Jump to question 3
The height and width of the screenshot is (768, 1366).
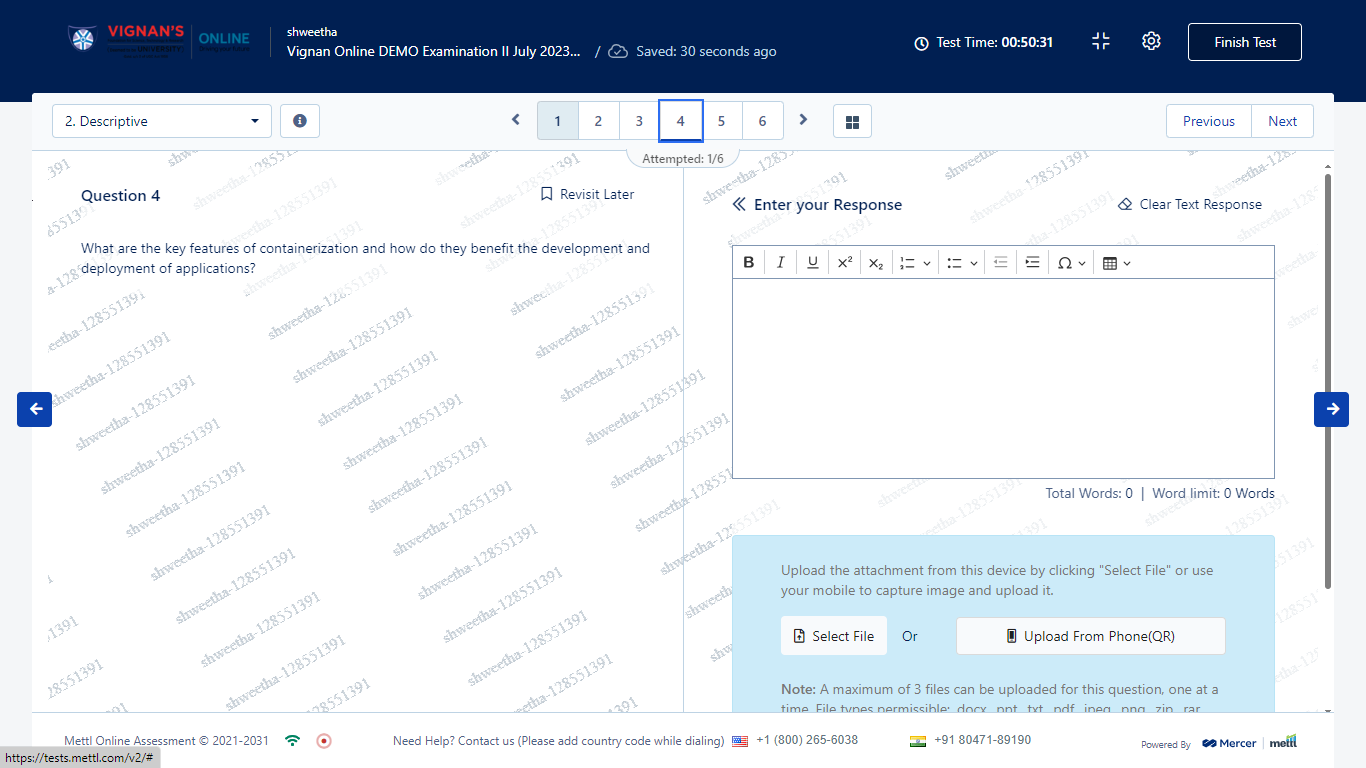[x=639, y=121]
